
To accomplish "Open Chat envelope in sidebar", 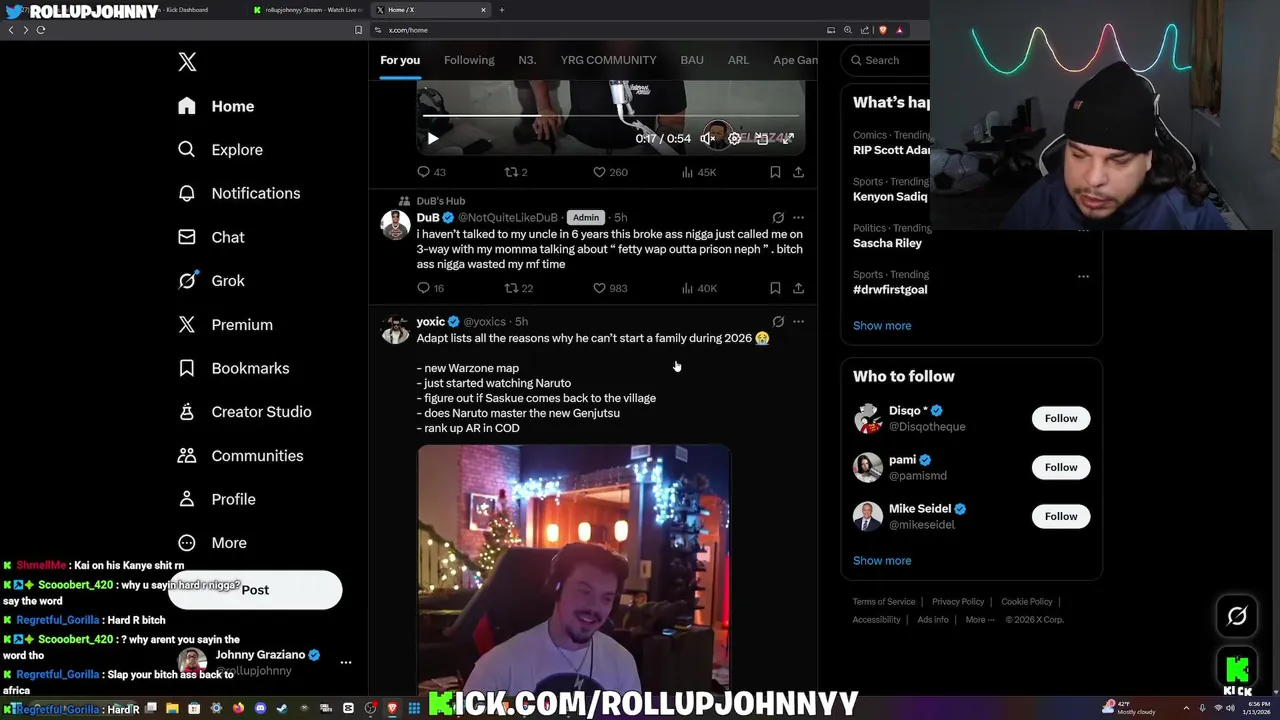I will tap(187, 237).
